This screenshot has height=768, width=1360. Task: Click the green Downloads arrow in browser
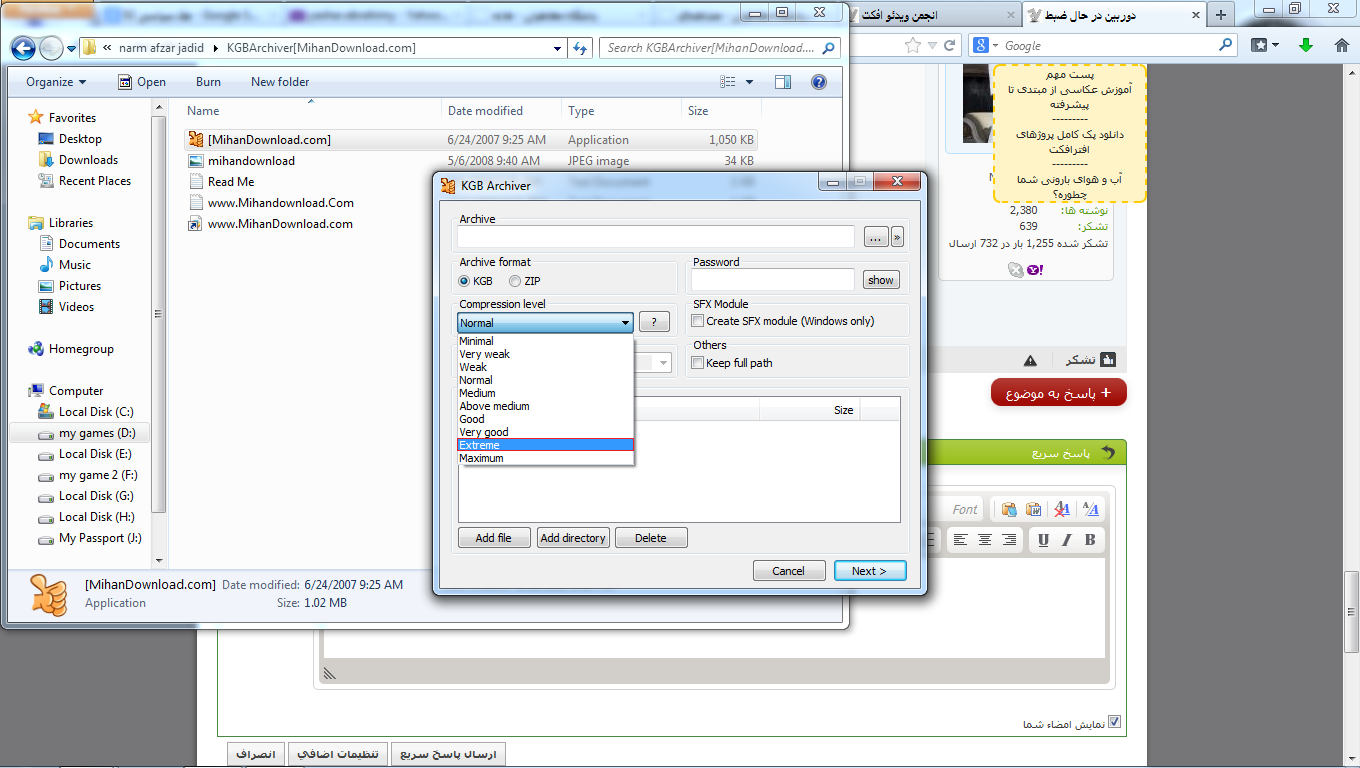pos(1305,45)
